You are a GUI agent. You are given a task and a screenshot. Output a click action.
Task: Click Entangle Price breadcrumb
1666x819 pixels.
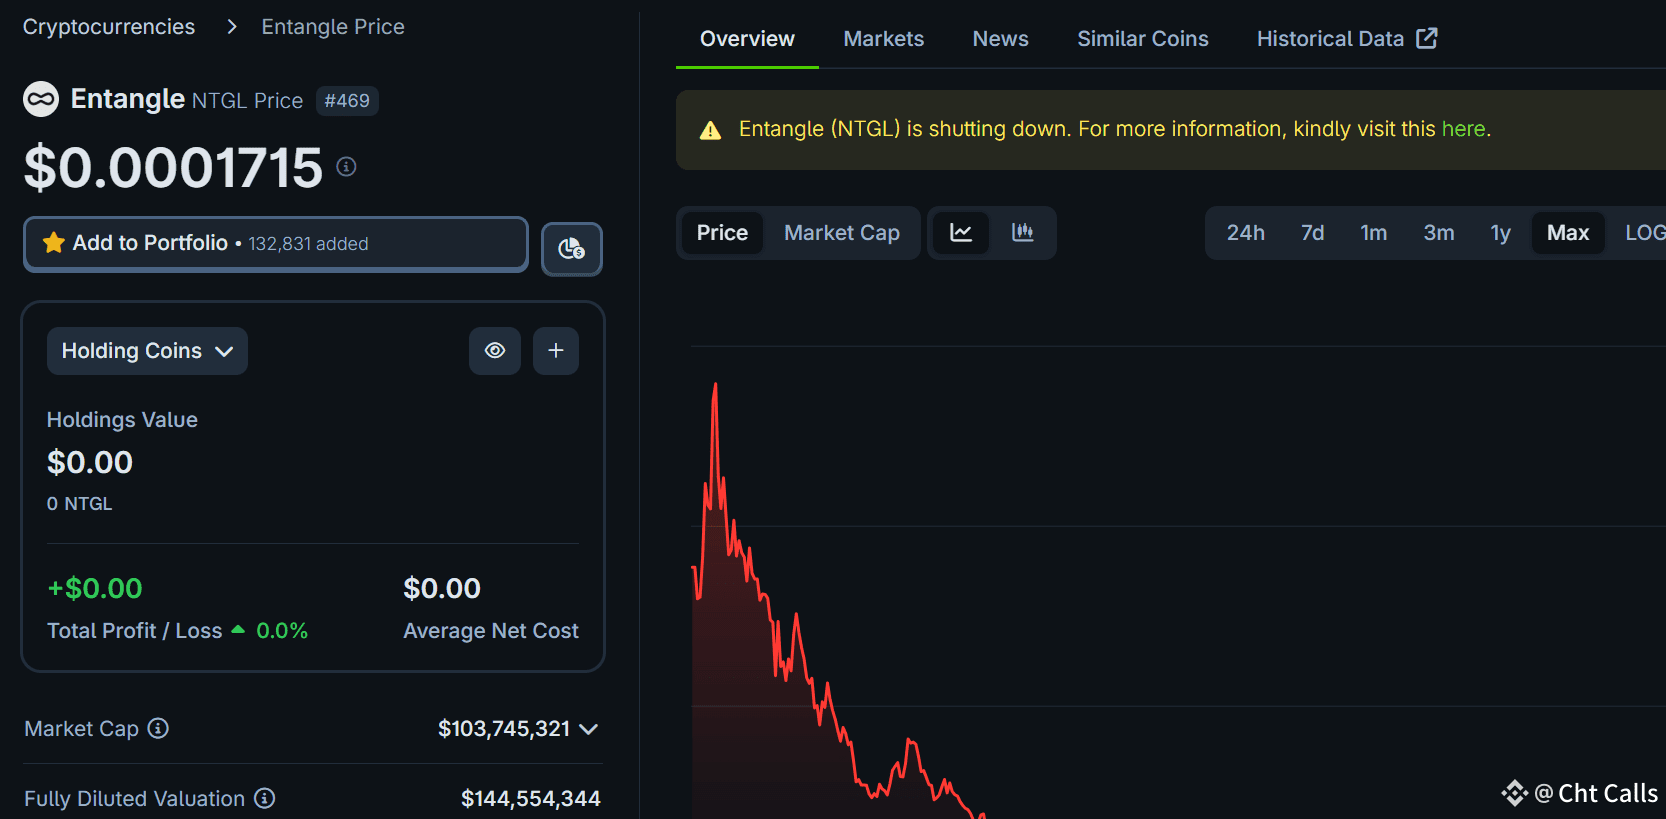(x=333, y=27)
